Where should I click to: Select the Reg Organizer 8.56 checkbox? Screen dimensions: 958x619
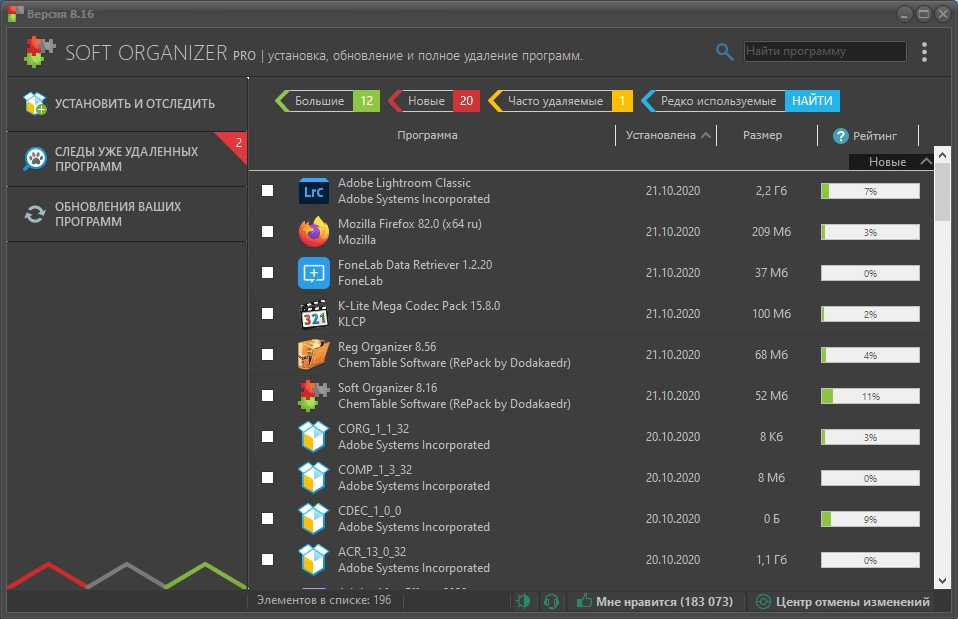268,354
